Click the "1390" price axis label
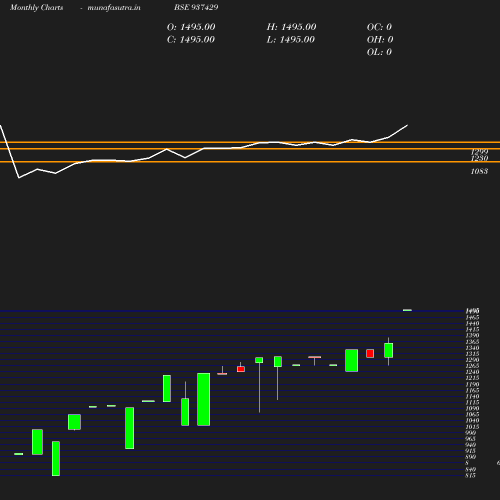Image resolution: width=500 pixels, height=500 pixels. pyautogui.click(x=473, y=335)
